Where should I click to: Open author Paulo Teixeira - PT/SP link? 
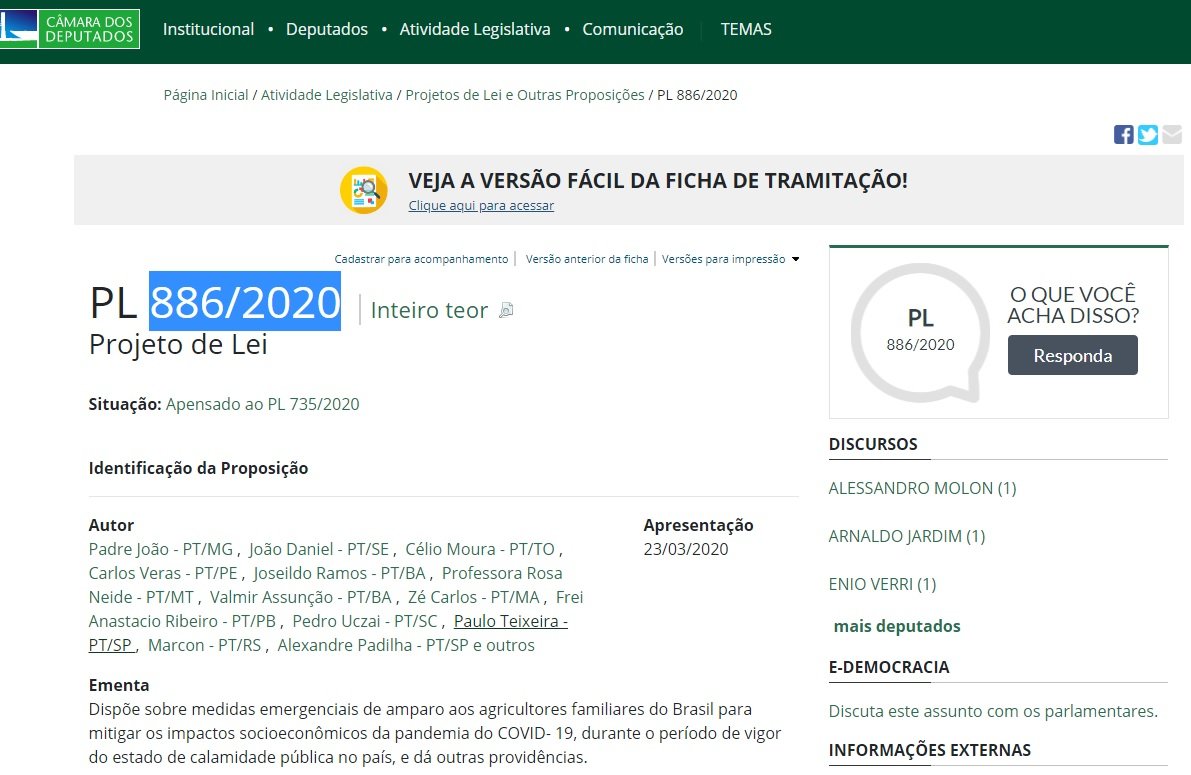510,622
